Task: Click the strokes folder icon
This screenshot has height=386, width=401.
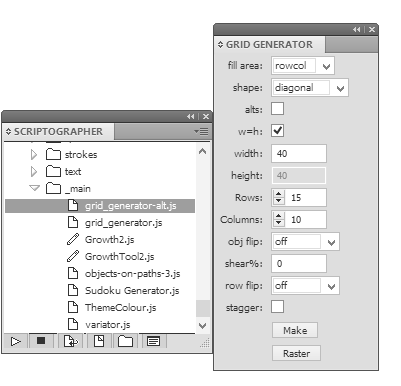Action: coord(53,154)
